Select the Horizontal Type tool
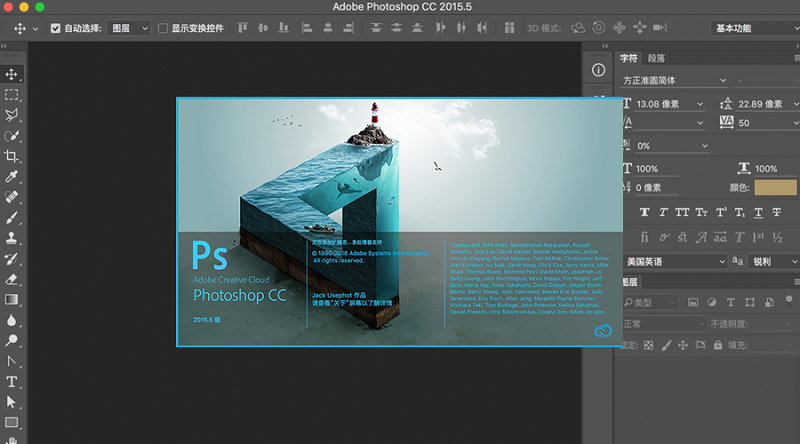This screenshot has width=800, height=444. coord(12,382)
